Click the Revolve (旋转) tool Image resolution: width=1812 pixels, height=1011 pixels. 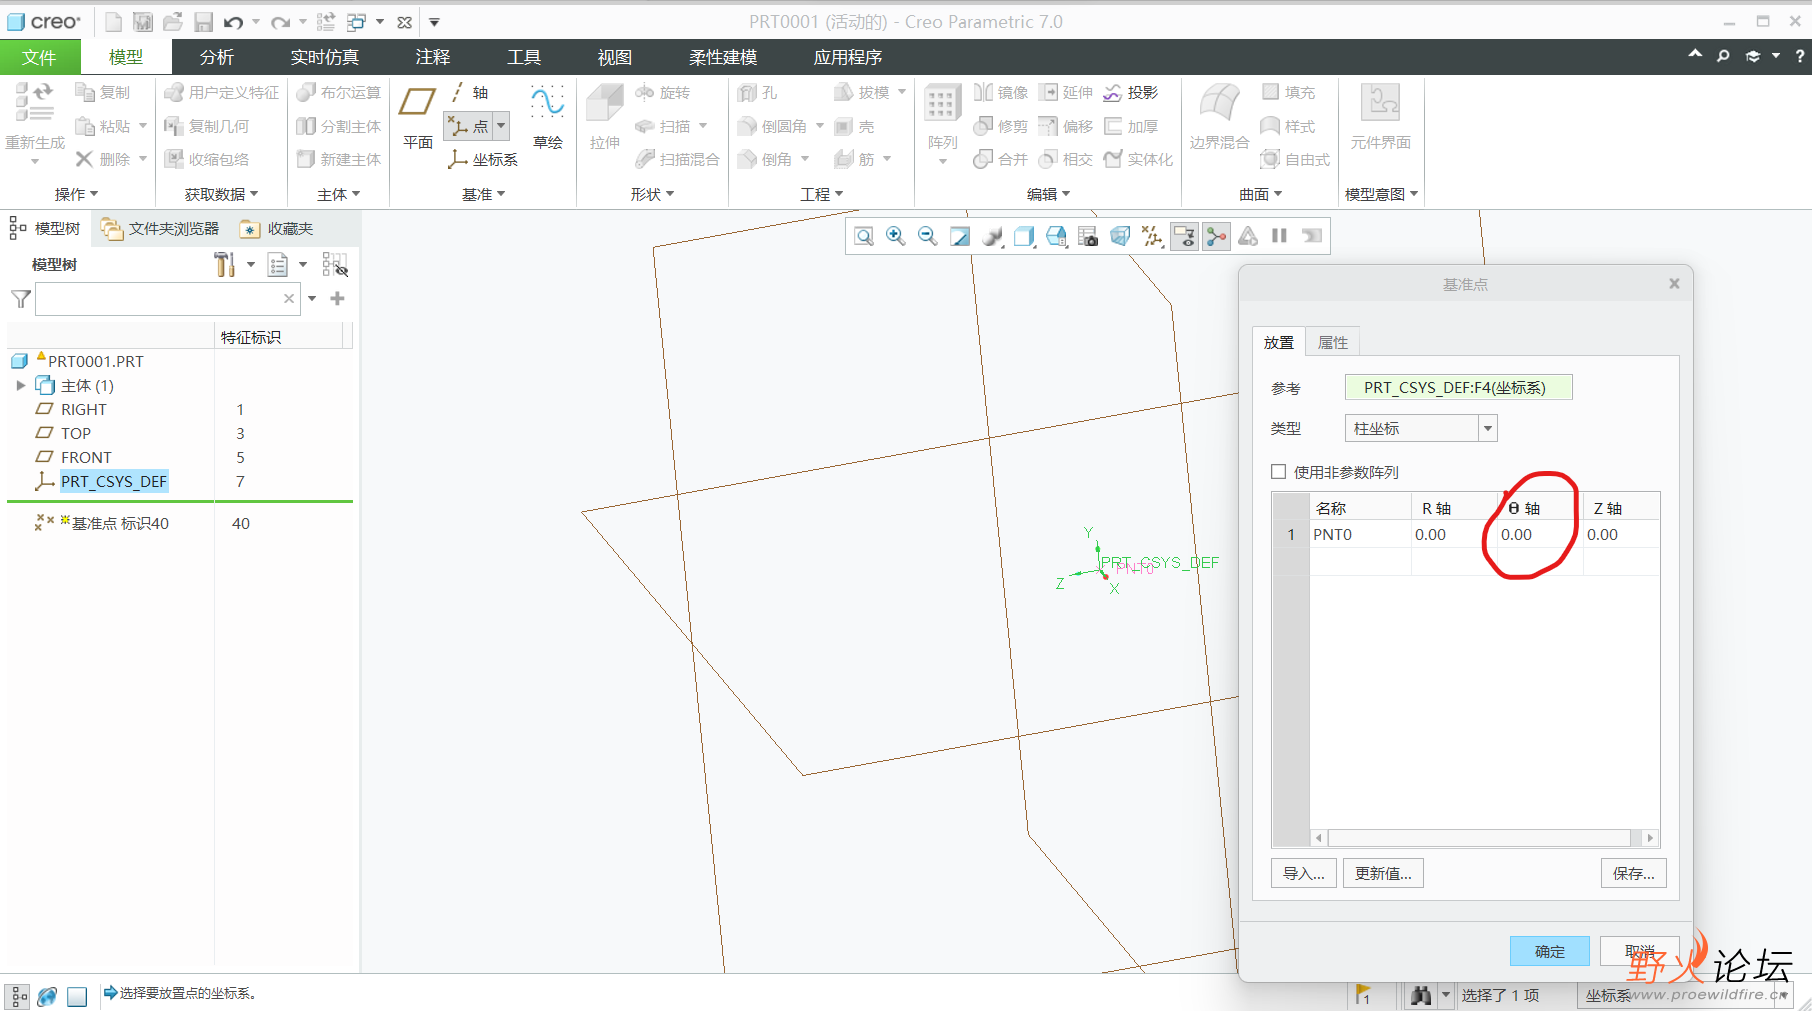tap(662, 93)
